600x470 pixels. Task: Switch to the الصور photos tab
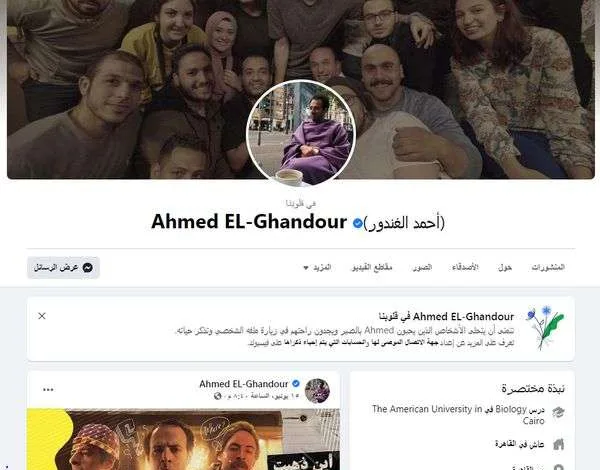(x=422, y=267)
